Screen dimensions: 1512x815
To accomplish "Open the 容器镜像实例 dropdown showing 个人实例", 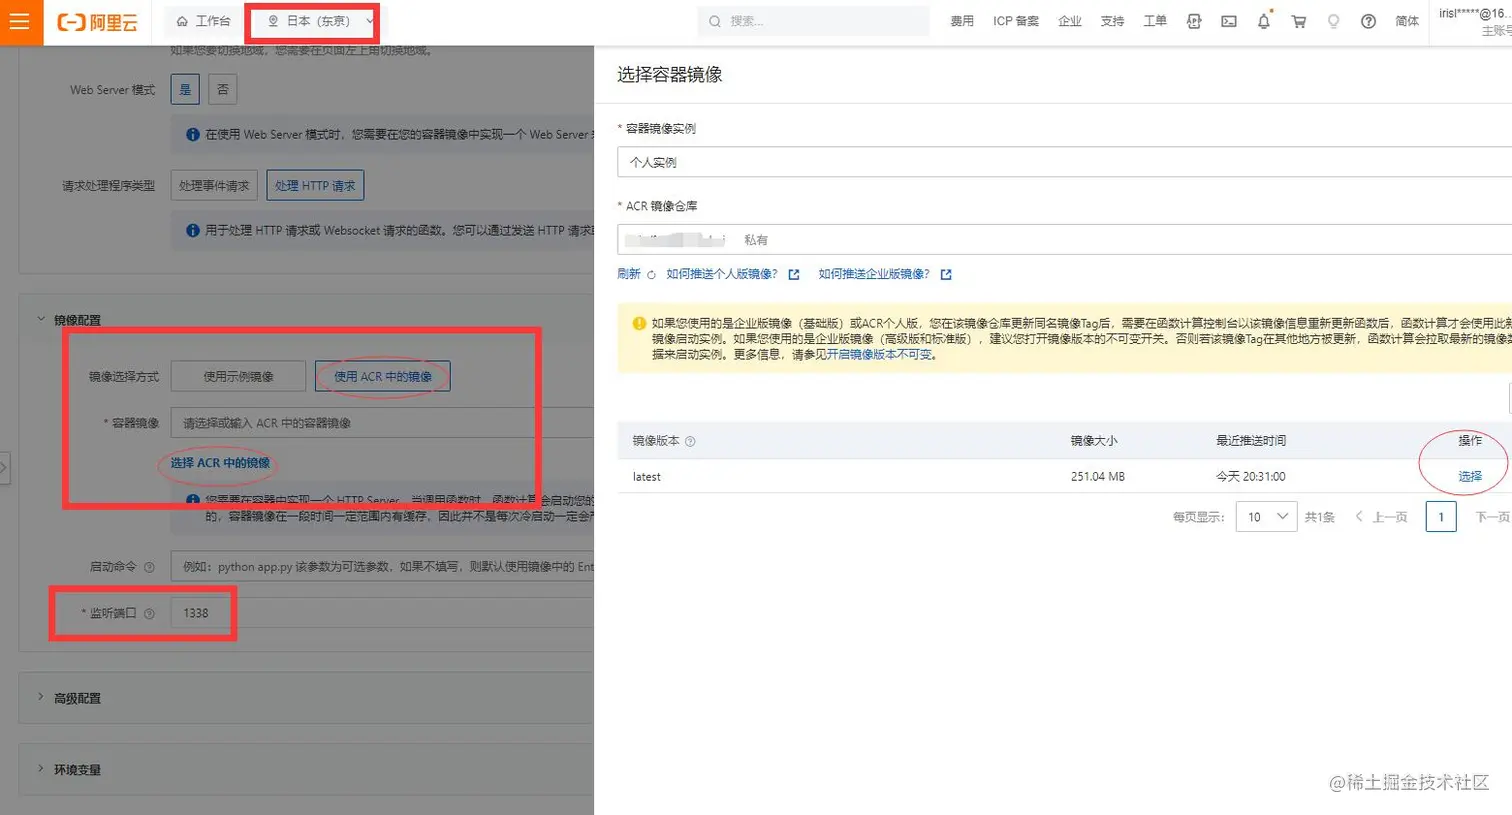I will (x=1064, y=162).
